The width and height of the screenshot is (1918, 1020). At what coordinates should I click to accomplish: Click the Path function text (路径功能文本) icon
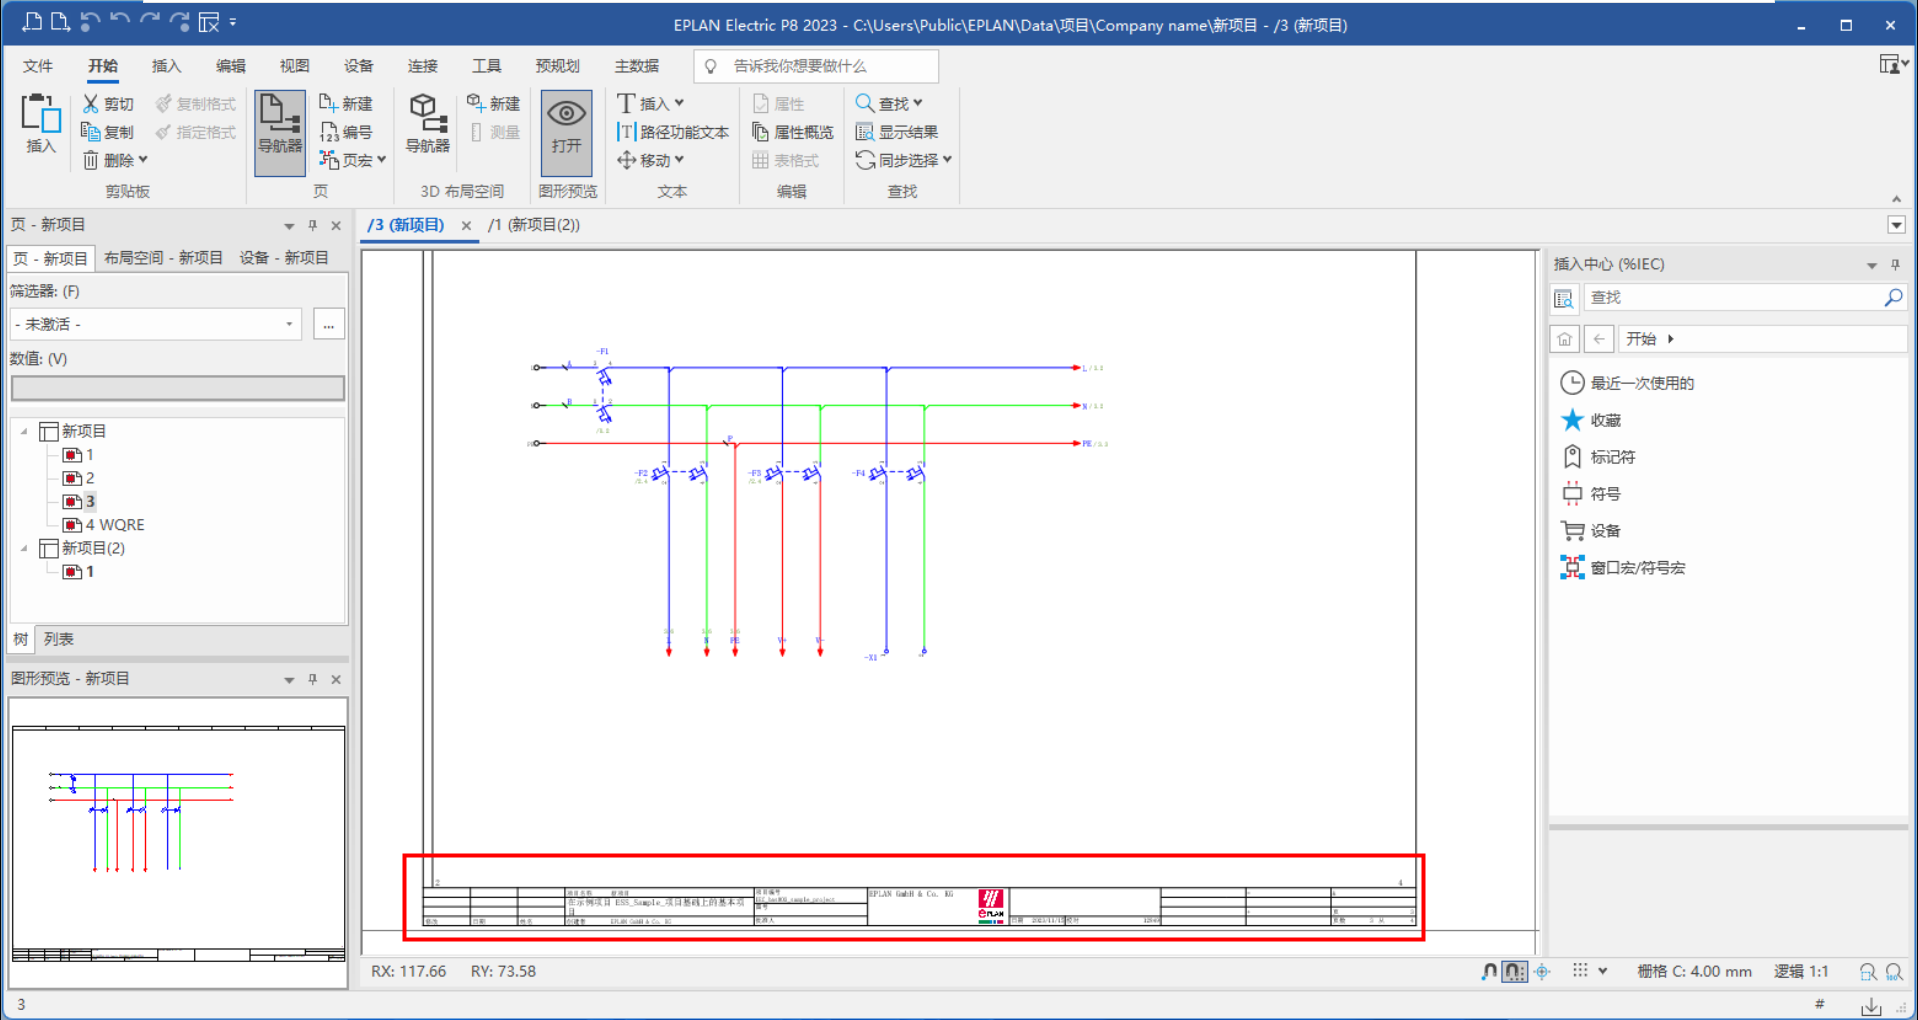click(x=627, y=132)
